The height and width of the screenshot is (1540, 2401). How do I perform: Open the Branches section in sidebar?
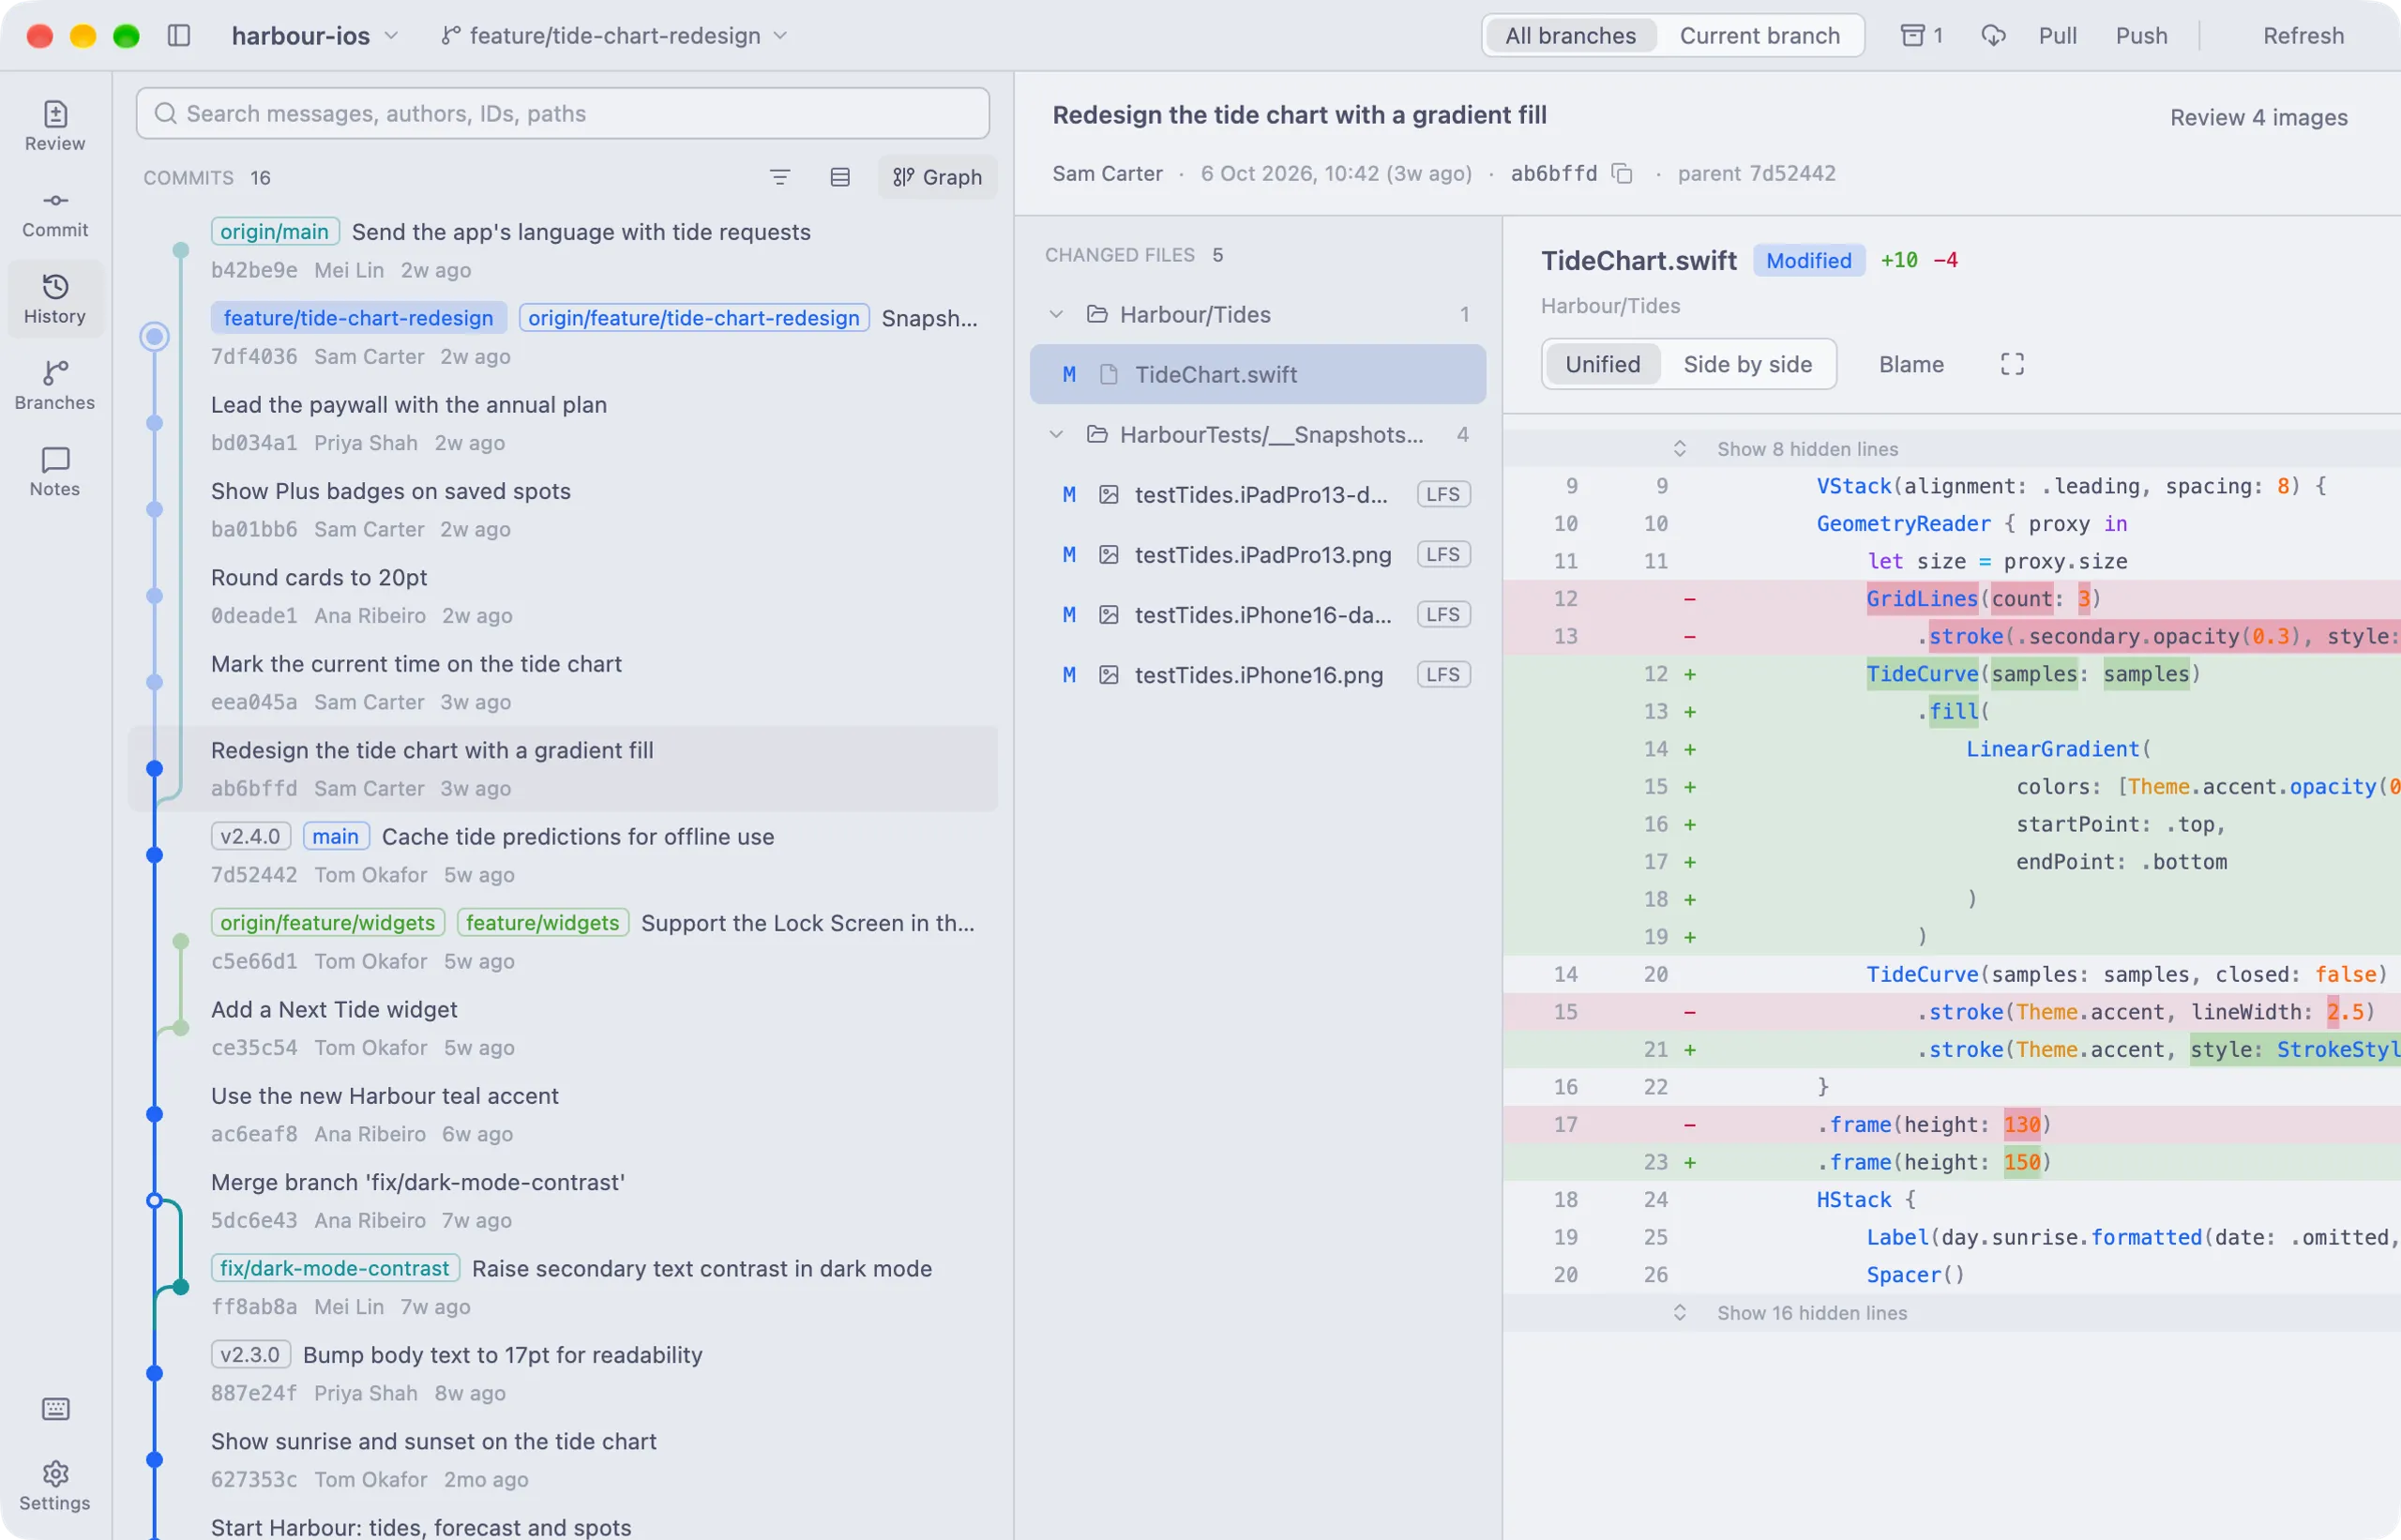click(55, 387)
